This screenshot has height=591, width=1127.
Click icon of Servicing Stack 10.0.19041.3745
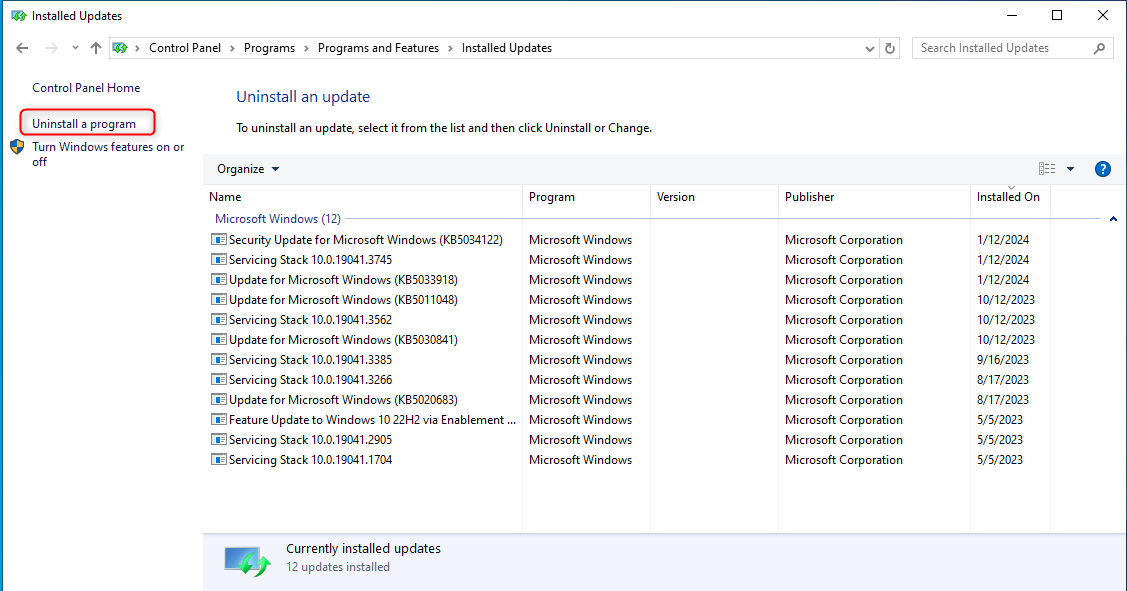tap(218, 260)
